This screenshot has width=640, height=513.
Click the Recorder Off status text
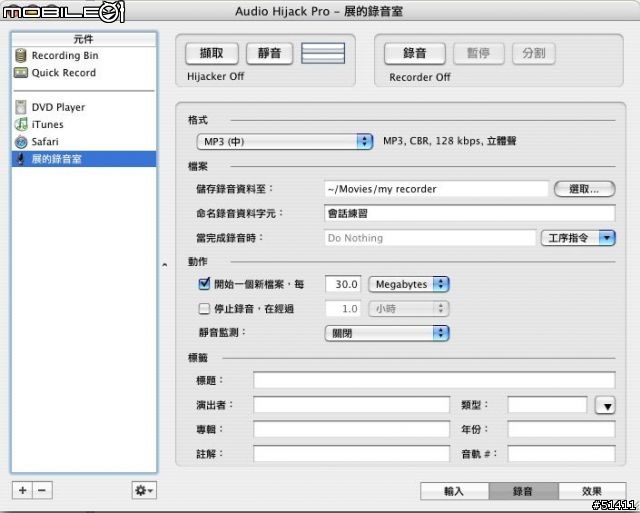click(420, 77)
